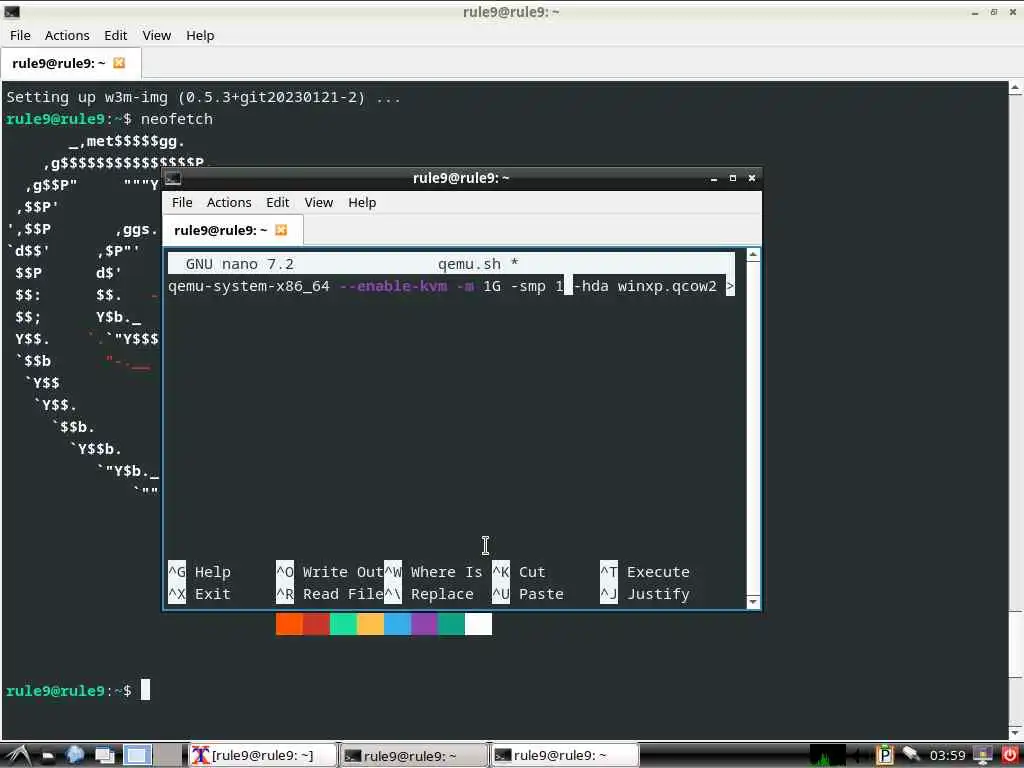Click the orange neofetch color block
This screenshot has height=768, width=1024.
tap(289, 624)
